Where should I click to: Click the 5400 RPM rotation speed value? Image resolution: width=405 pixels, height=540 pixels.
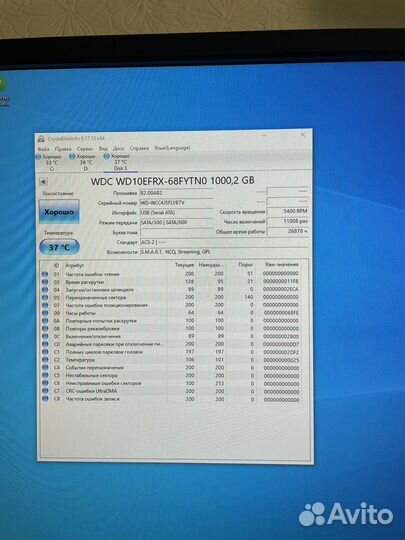pyautogui.click(x=288, y=211)
